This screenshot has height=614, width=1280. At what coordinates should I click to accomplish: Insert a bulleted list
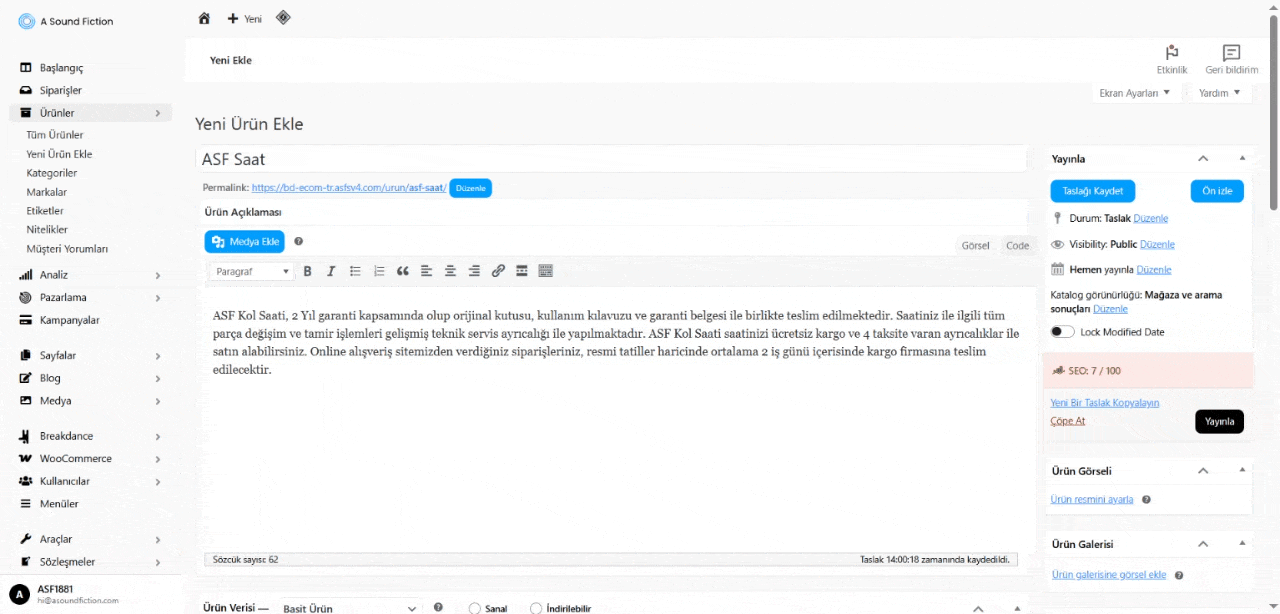click(x=355, y=271)
